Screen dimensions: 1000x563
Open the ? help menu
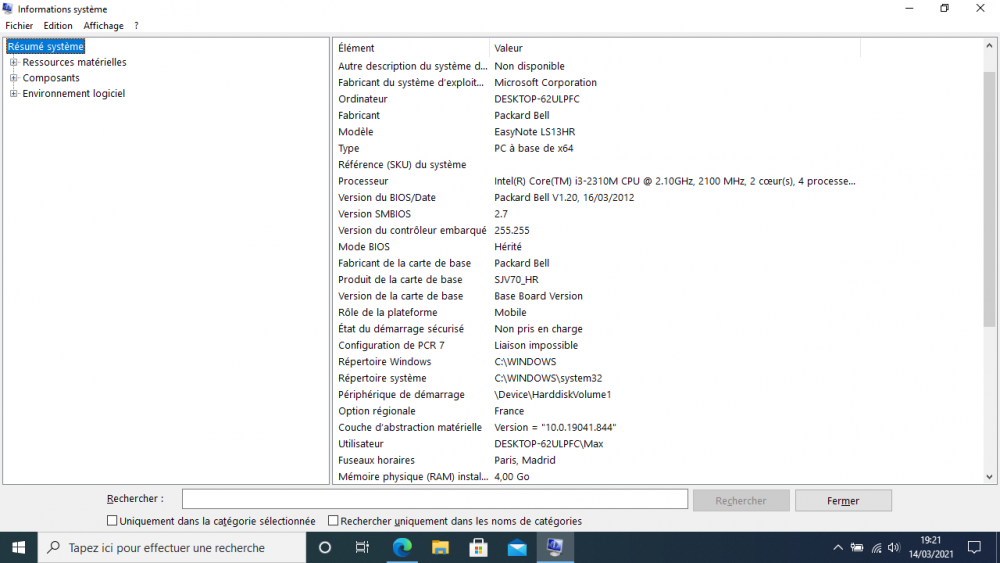point(136,26)
